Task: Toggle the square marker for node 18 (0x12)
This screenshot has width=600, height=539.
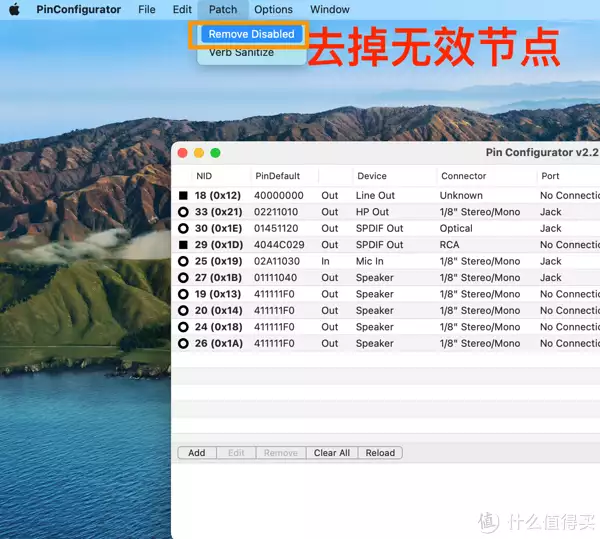Action: point(183,195)
